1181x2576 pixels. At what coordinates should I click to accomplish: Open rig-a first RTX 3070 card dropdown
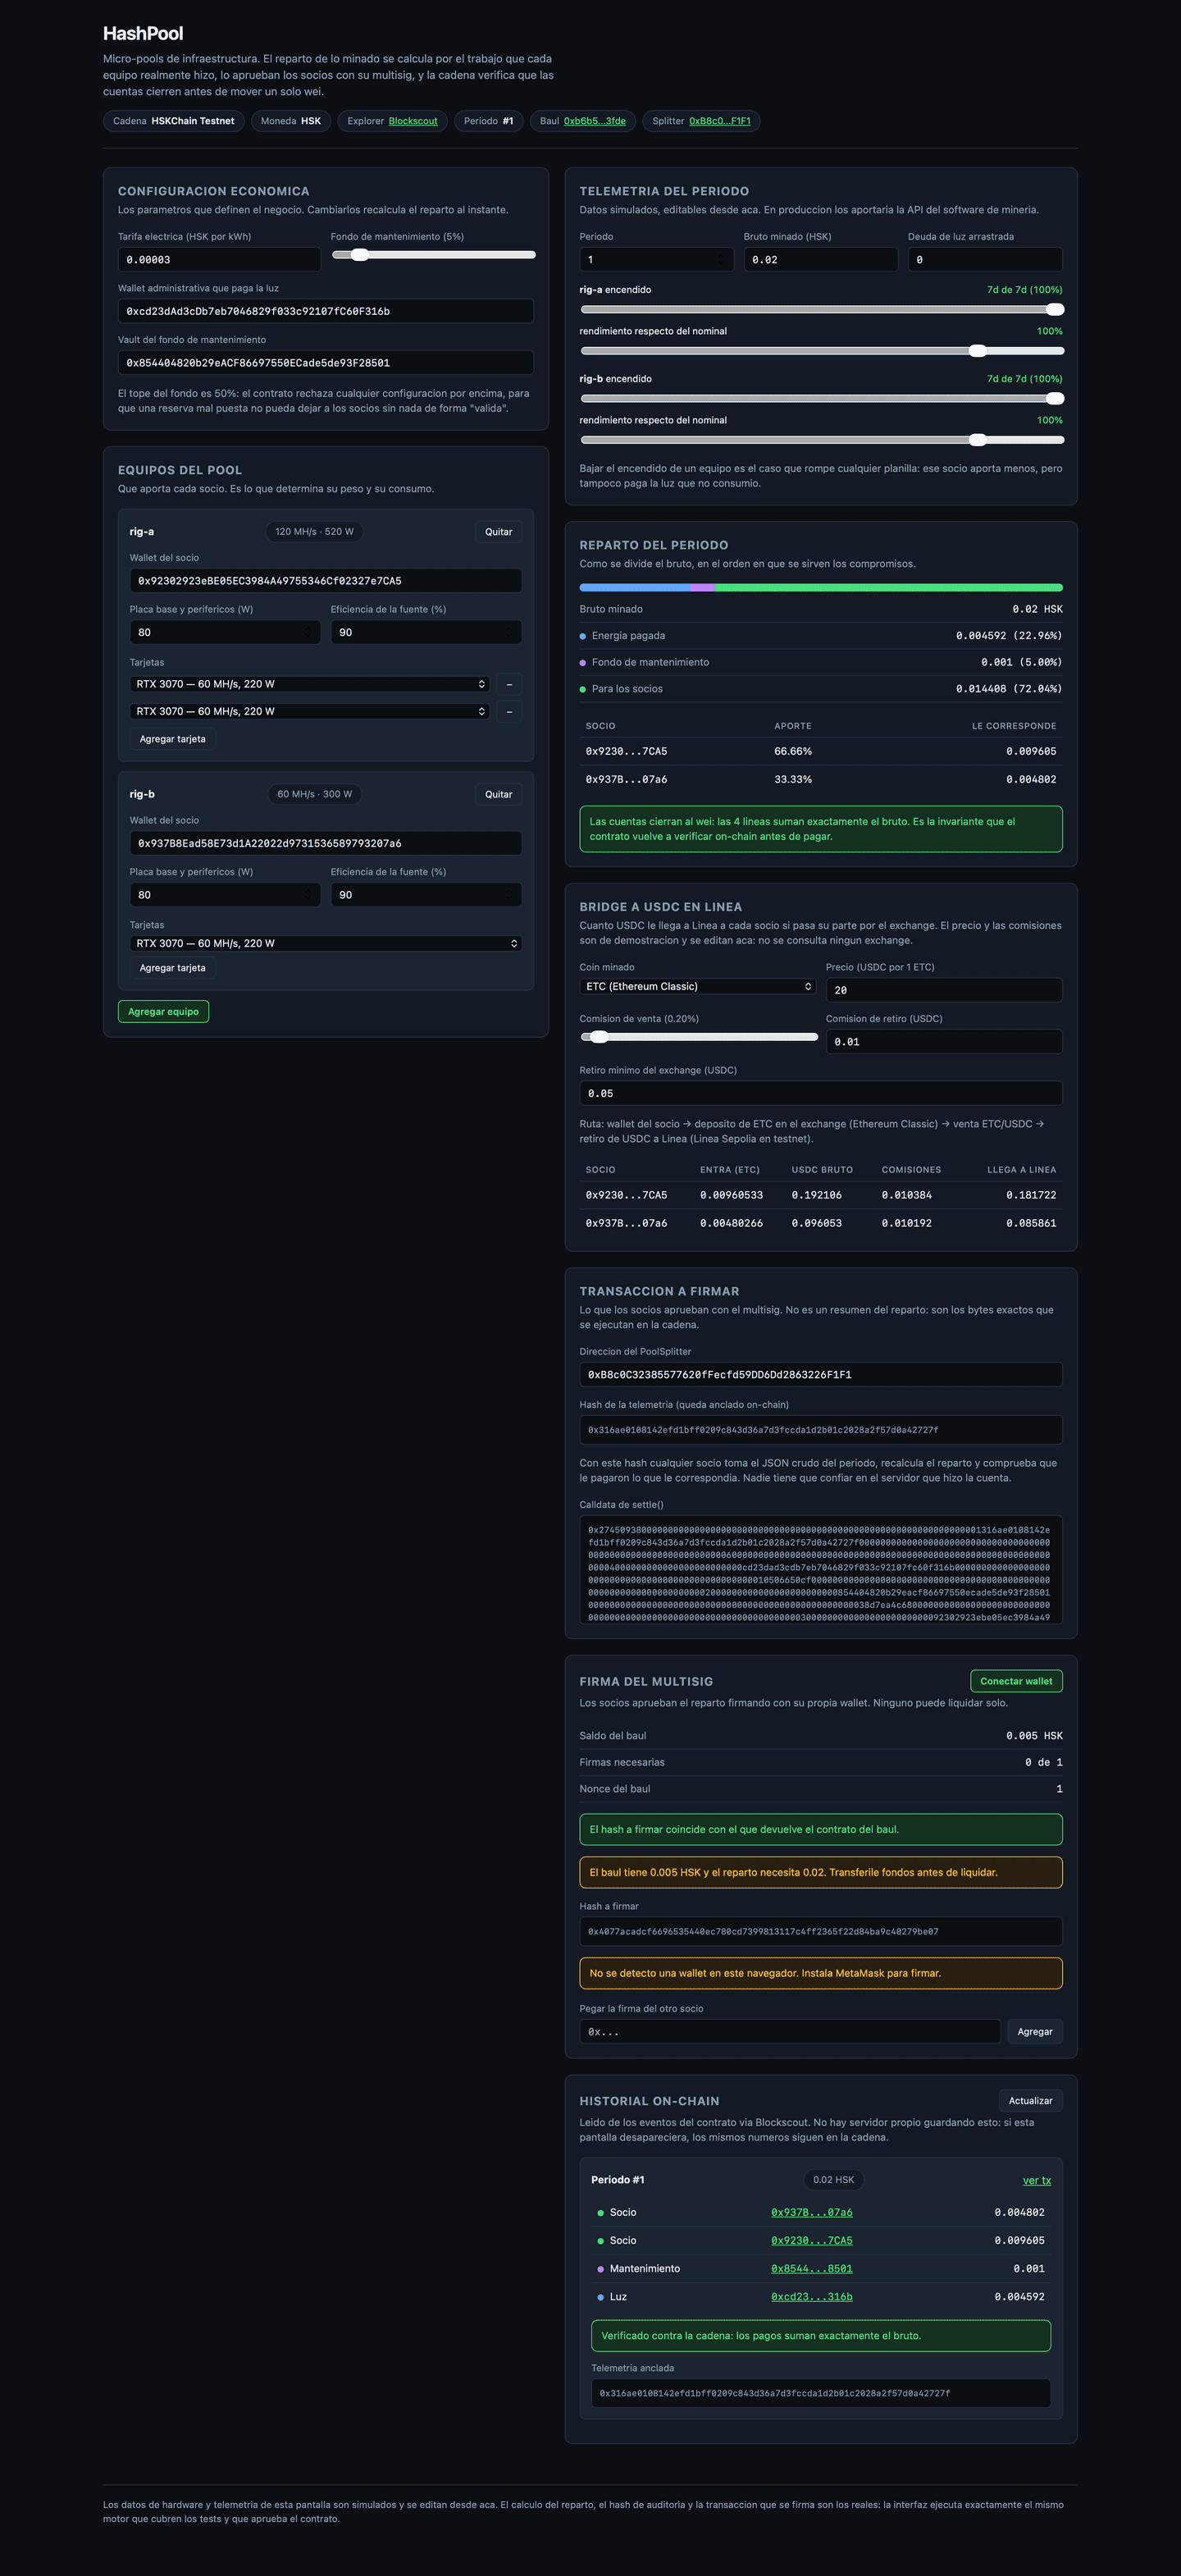pos(310,684)
